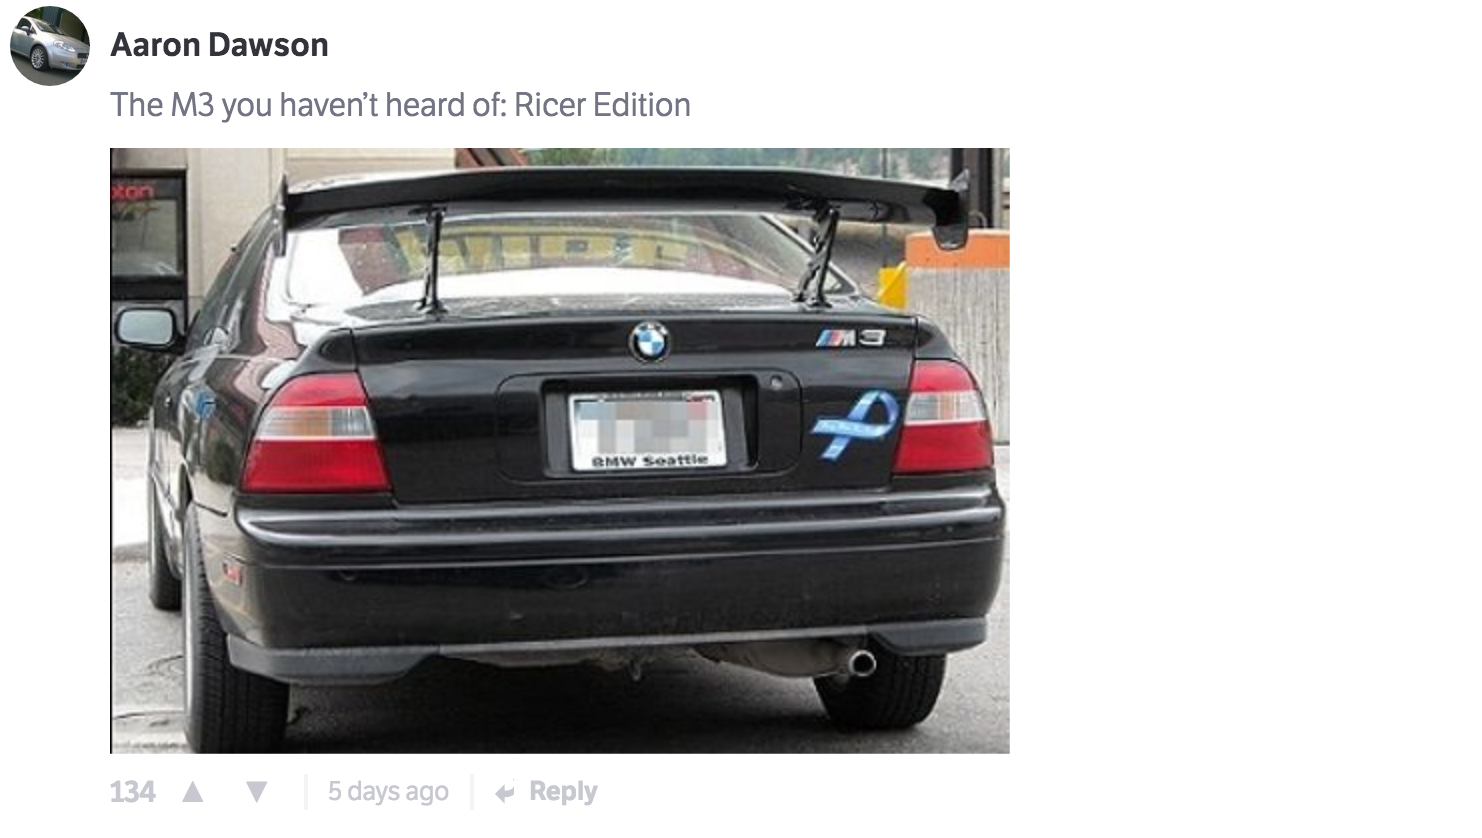Click the M3 badge in the photo

(x=850, y=338)
